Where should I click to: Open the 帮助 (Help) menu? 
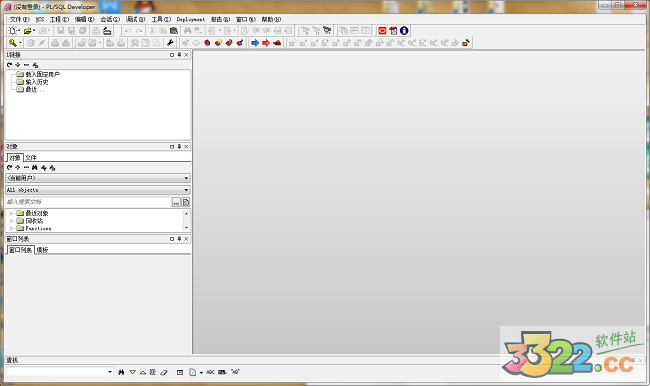coord(272,19)
